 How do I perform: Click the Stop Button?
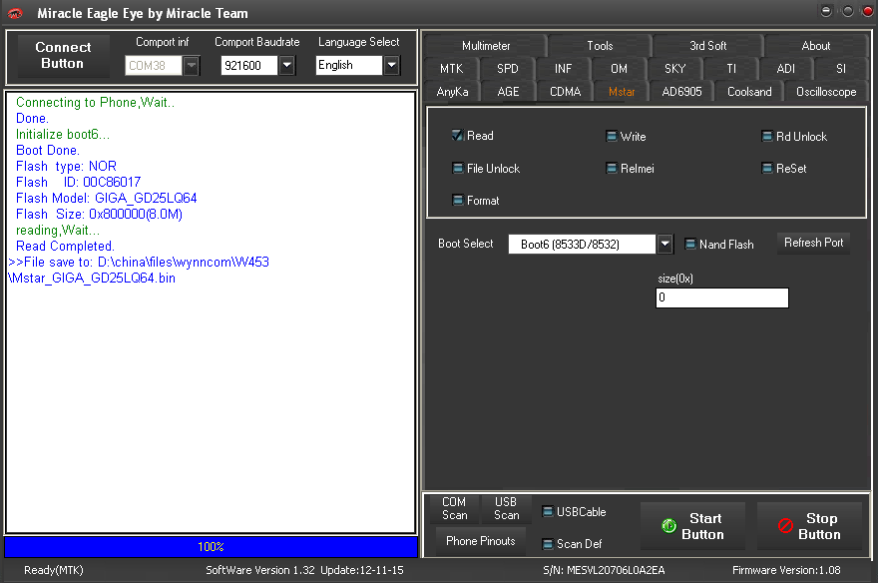click(x=809, y=526)
